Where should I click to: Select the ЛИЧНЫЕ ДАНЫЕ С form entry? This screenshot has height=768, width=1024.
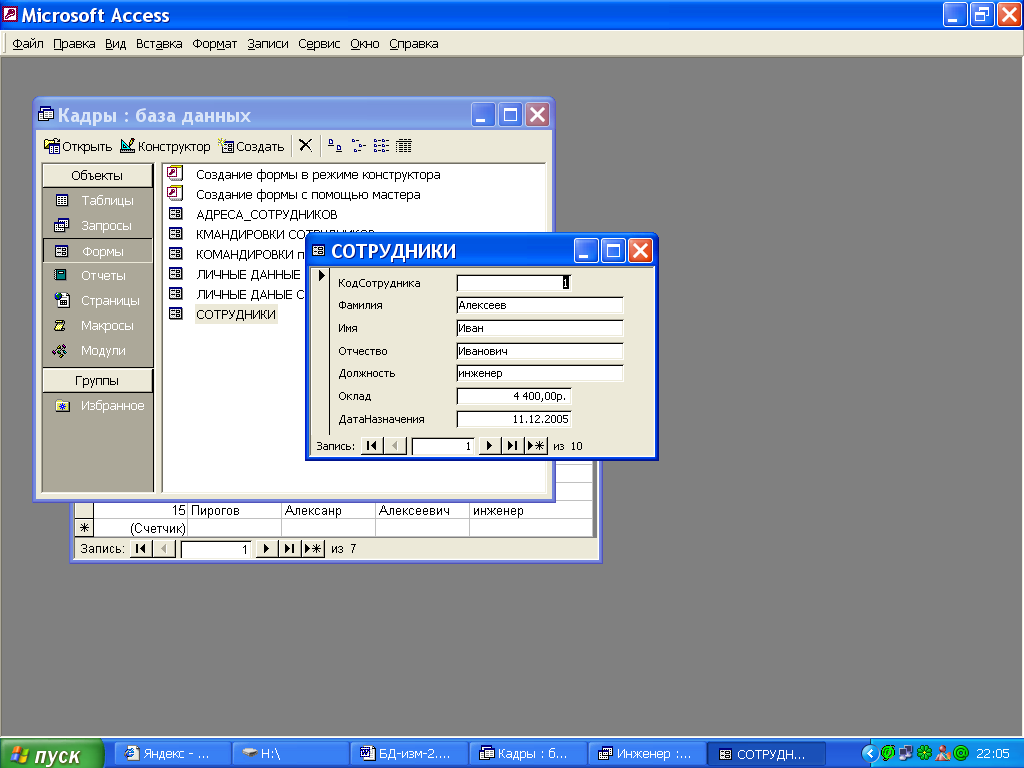(x=250, y=295)
